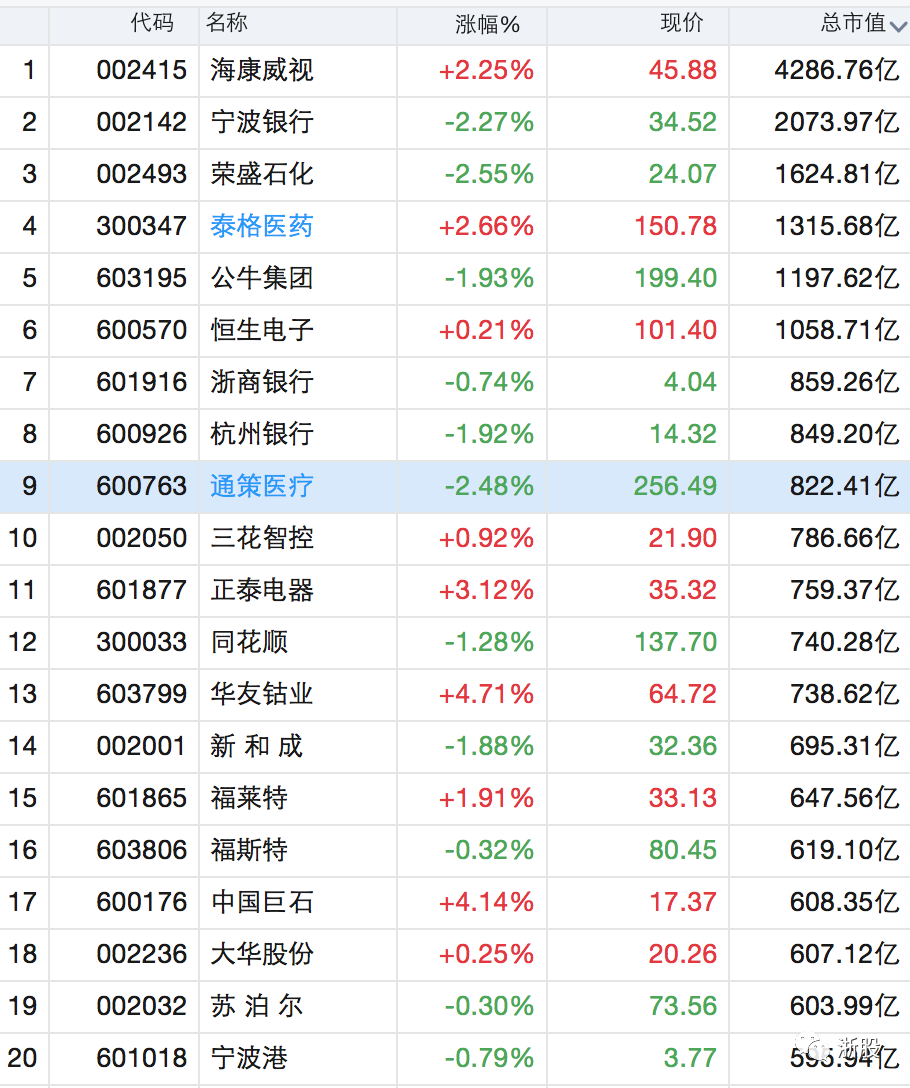910x1088 pixels.
Task: Open the 通策医疗 stock link
Action: click(262, 486)
